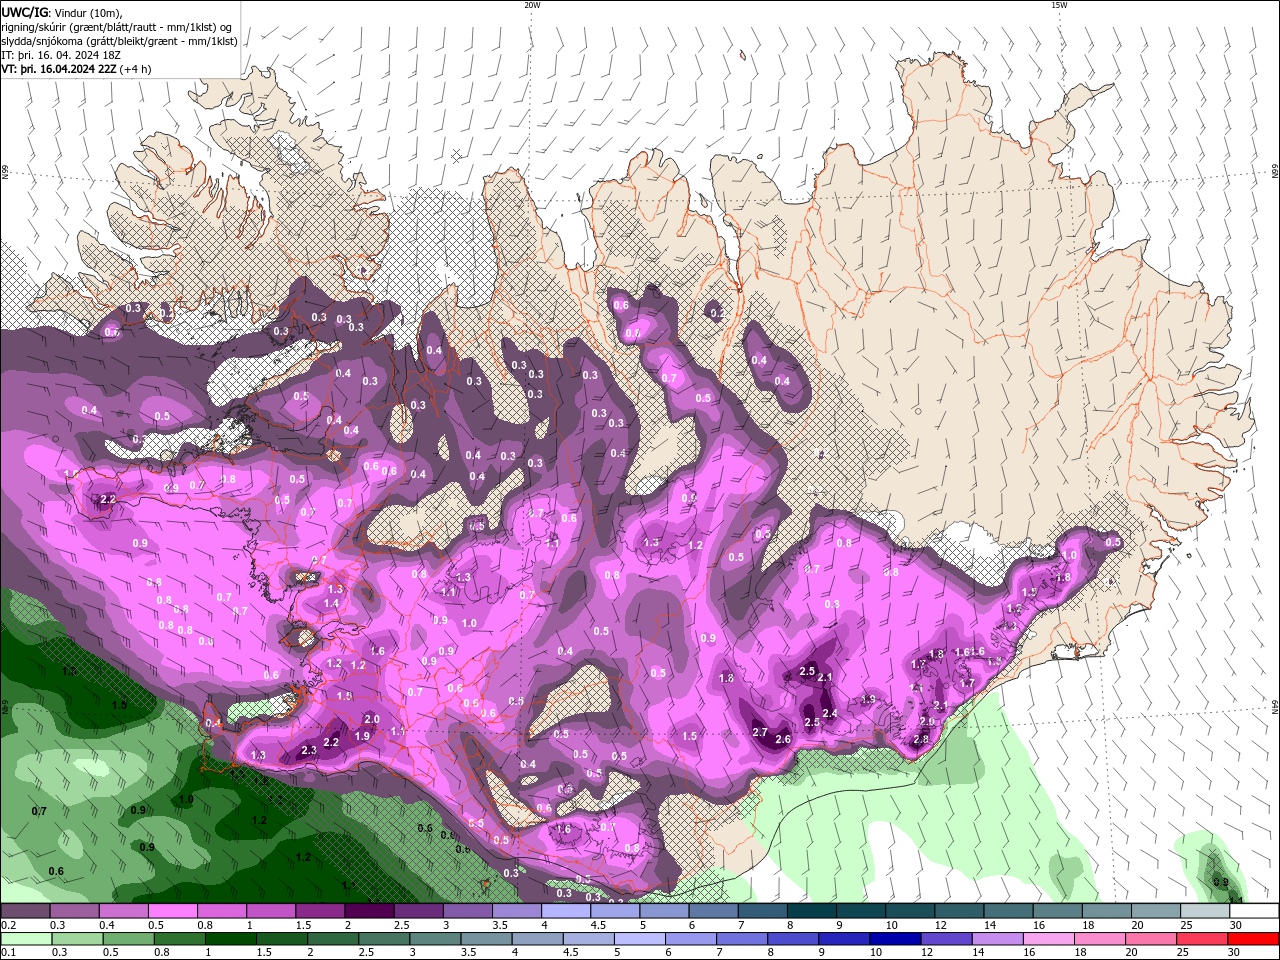Click the "rigning/skúrir" legend description line
Viewport: 1280px width, 960px height.
117,27
